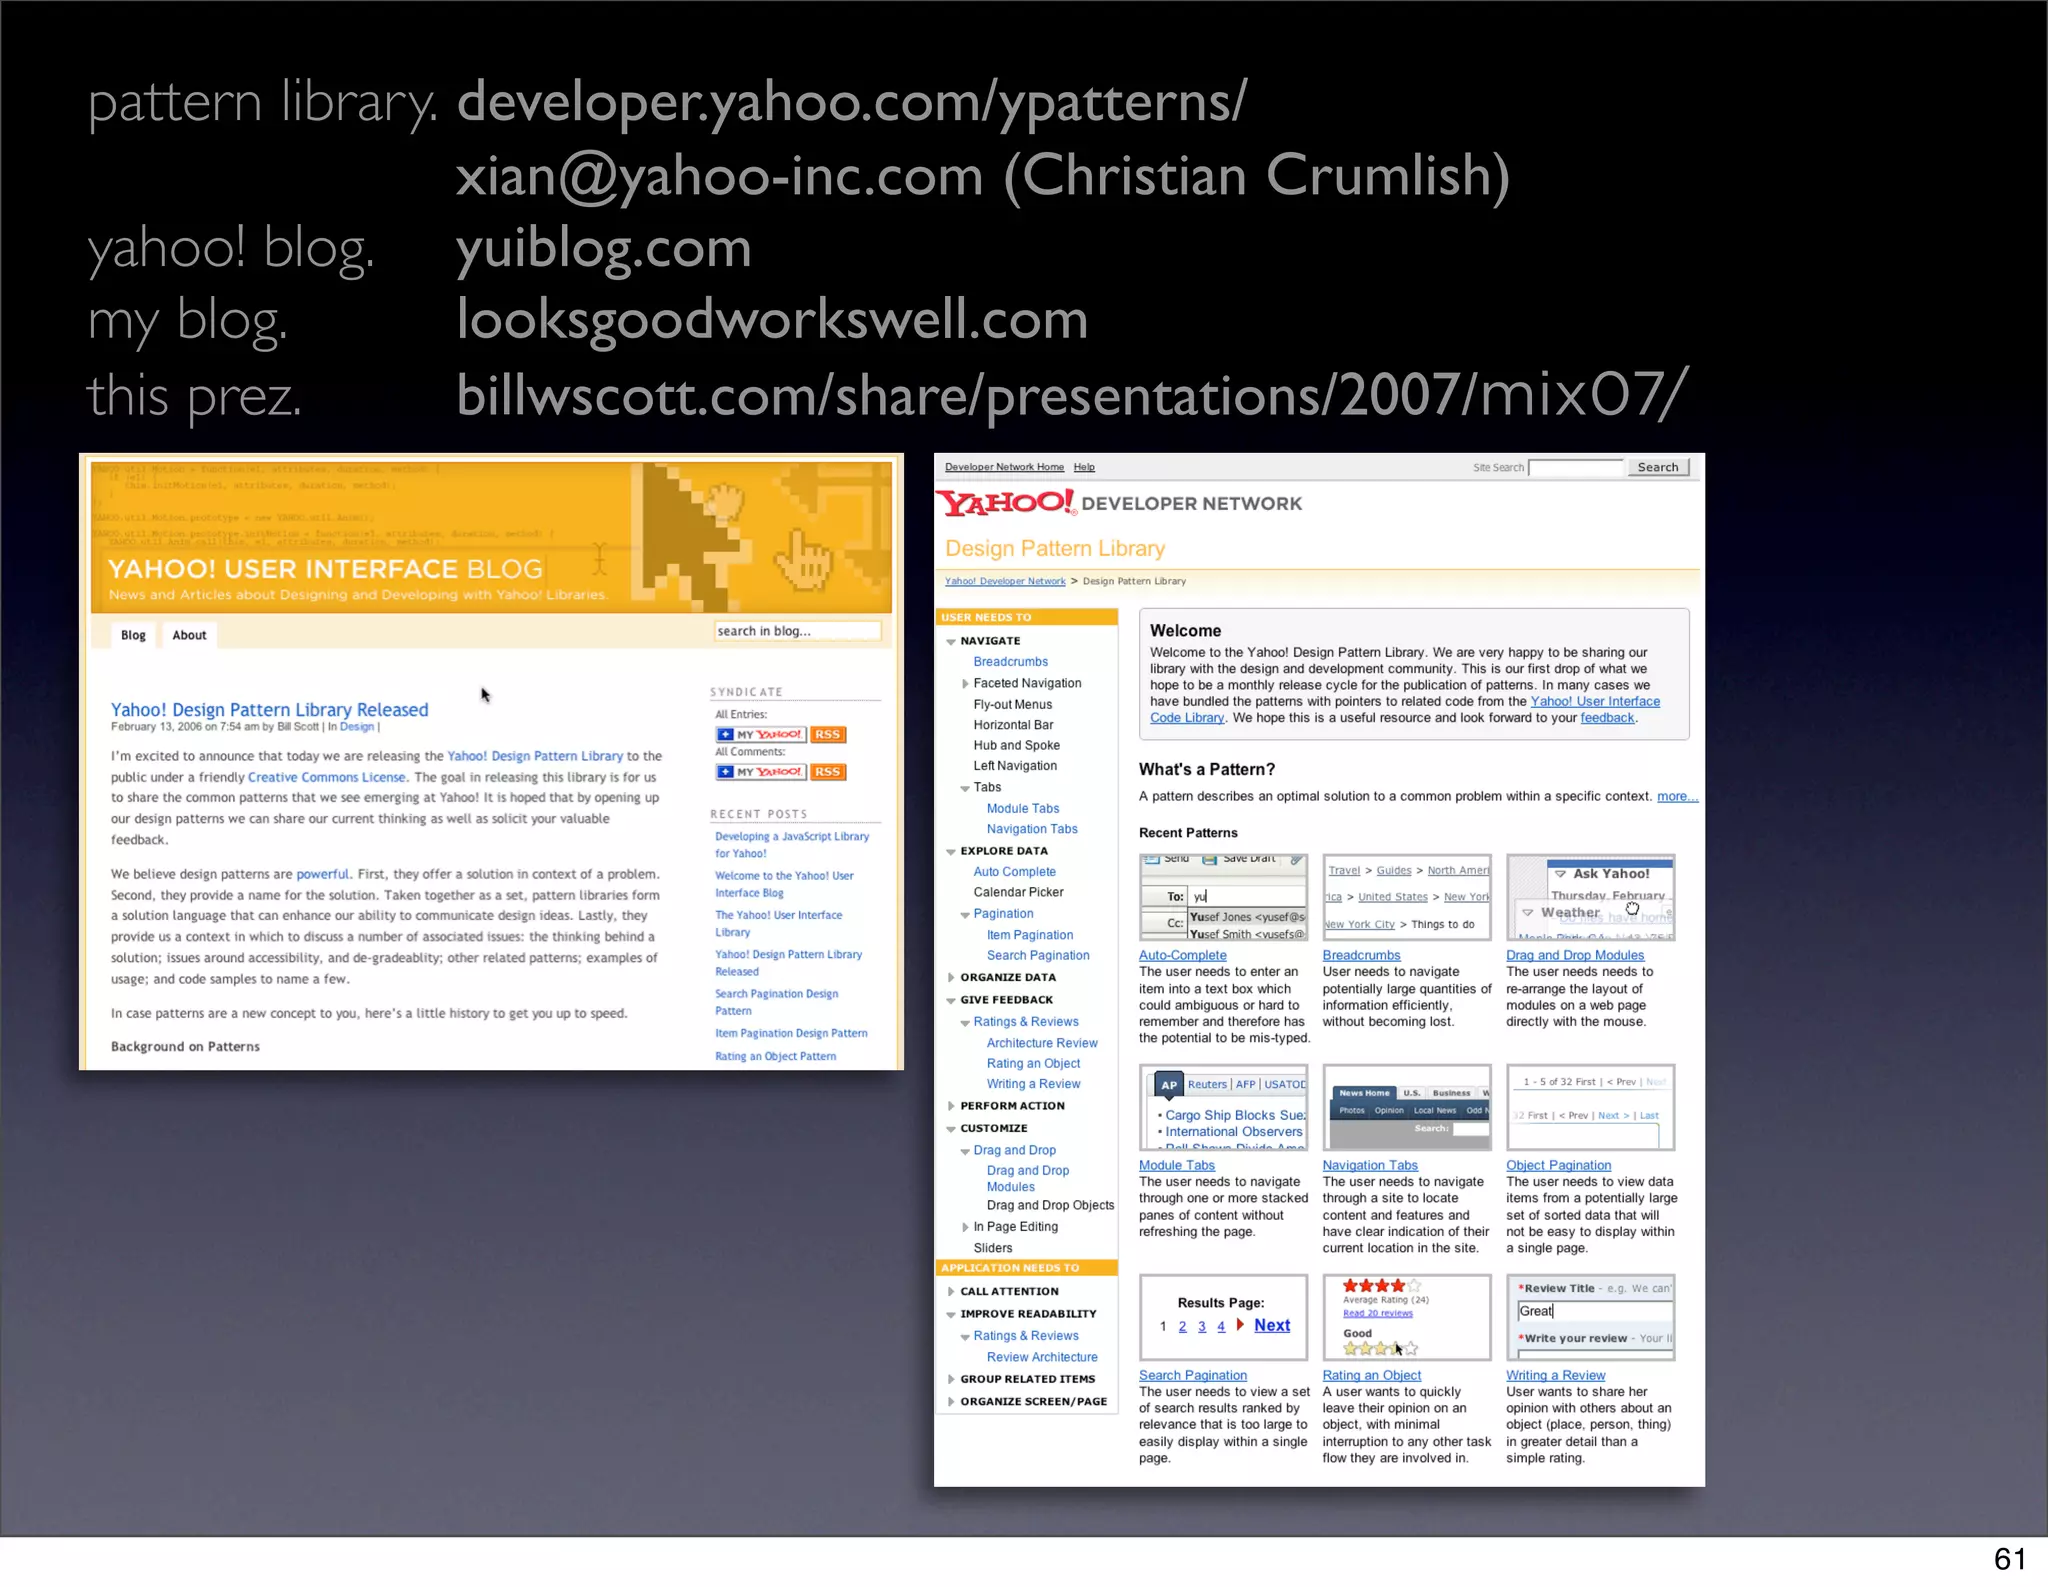This screenshot has width=2048, height=1587.
Task: Select Sliders in sidebar
Action: (993, 1248)
